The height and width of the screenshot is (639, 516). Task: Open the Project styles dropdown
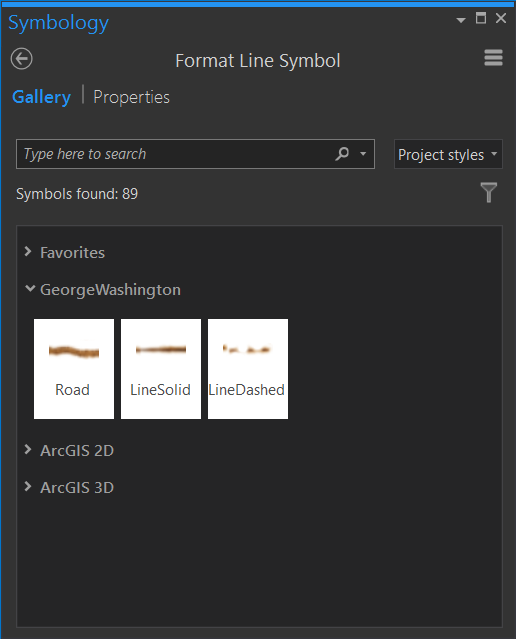pyautogui.click(x=448, y=154)
